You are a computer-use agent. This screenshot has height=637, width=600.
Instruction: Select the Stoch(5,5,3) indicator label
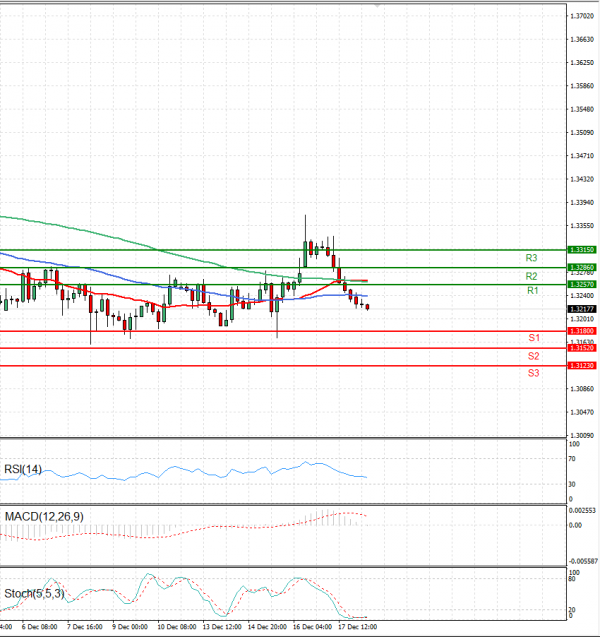coord(34,594)
